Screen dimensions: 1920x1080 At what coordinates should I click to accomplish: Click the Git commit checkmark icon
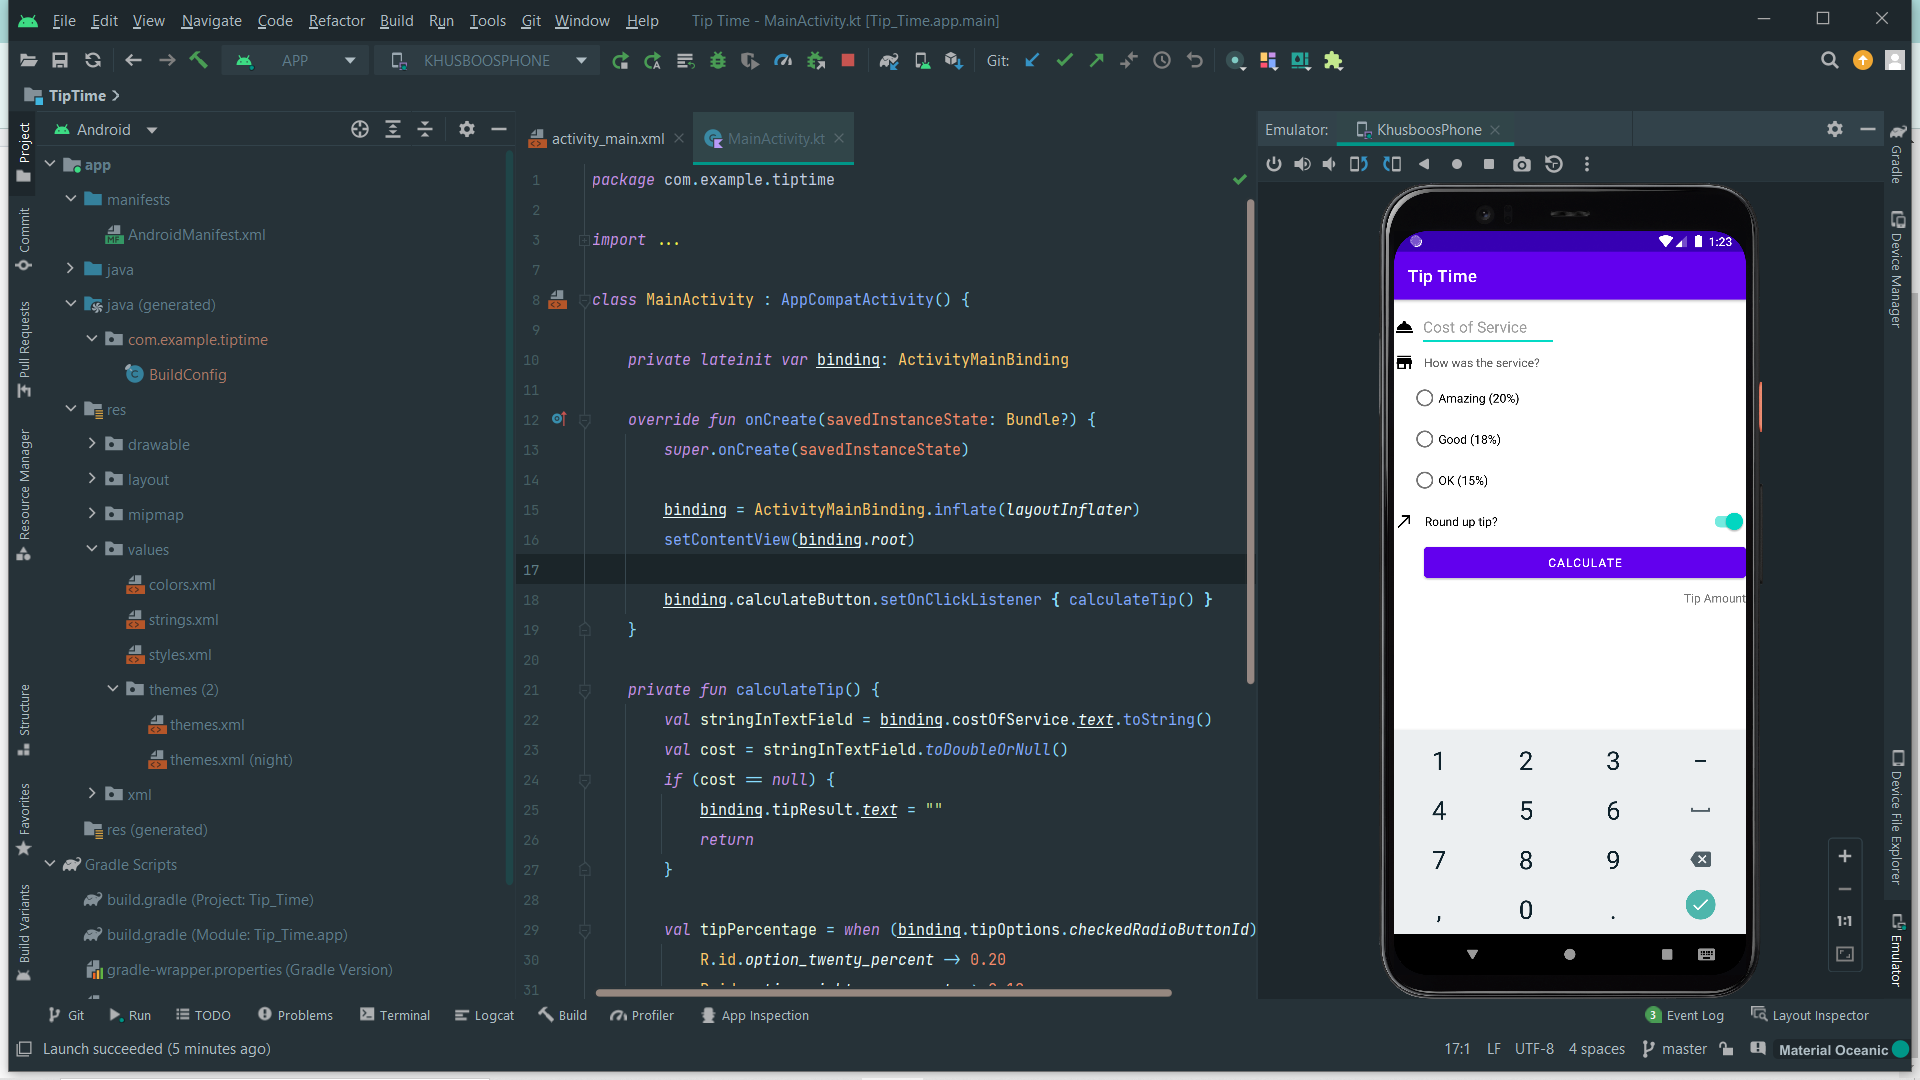(1064, 61)
